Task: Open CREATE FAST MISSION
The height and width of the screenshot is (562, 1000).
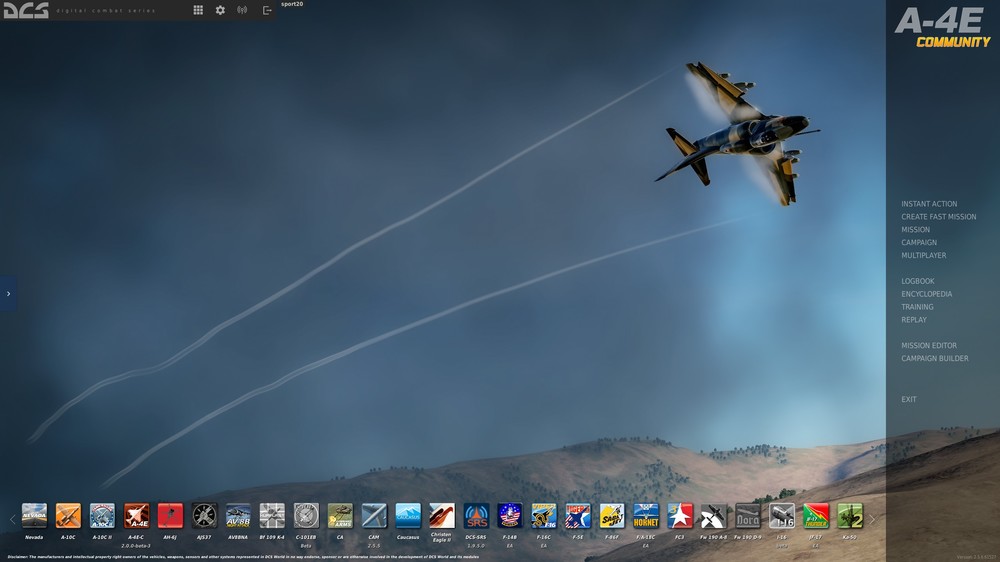Action: 938,217
